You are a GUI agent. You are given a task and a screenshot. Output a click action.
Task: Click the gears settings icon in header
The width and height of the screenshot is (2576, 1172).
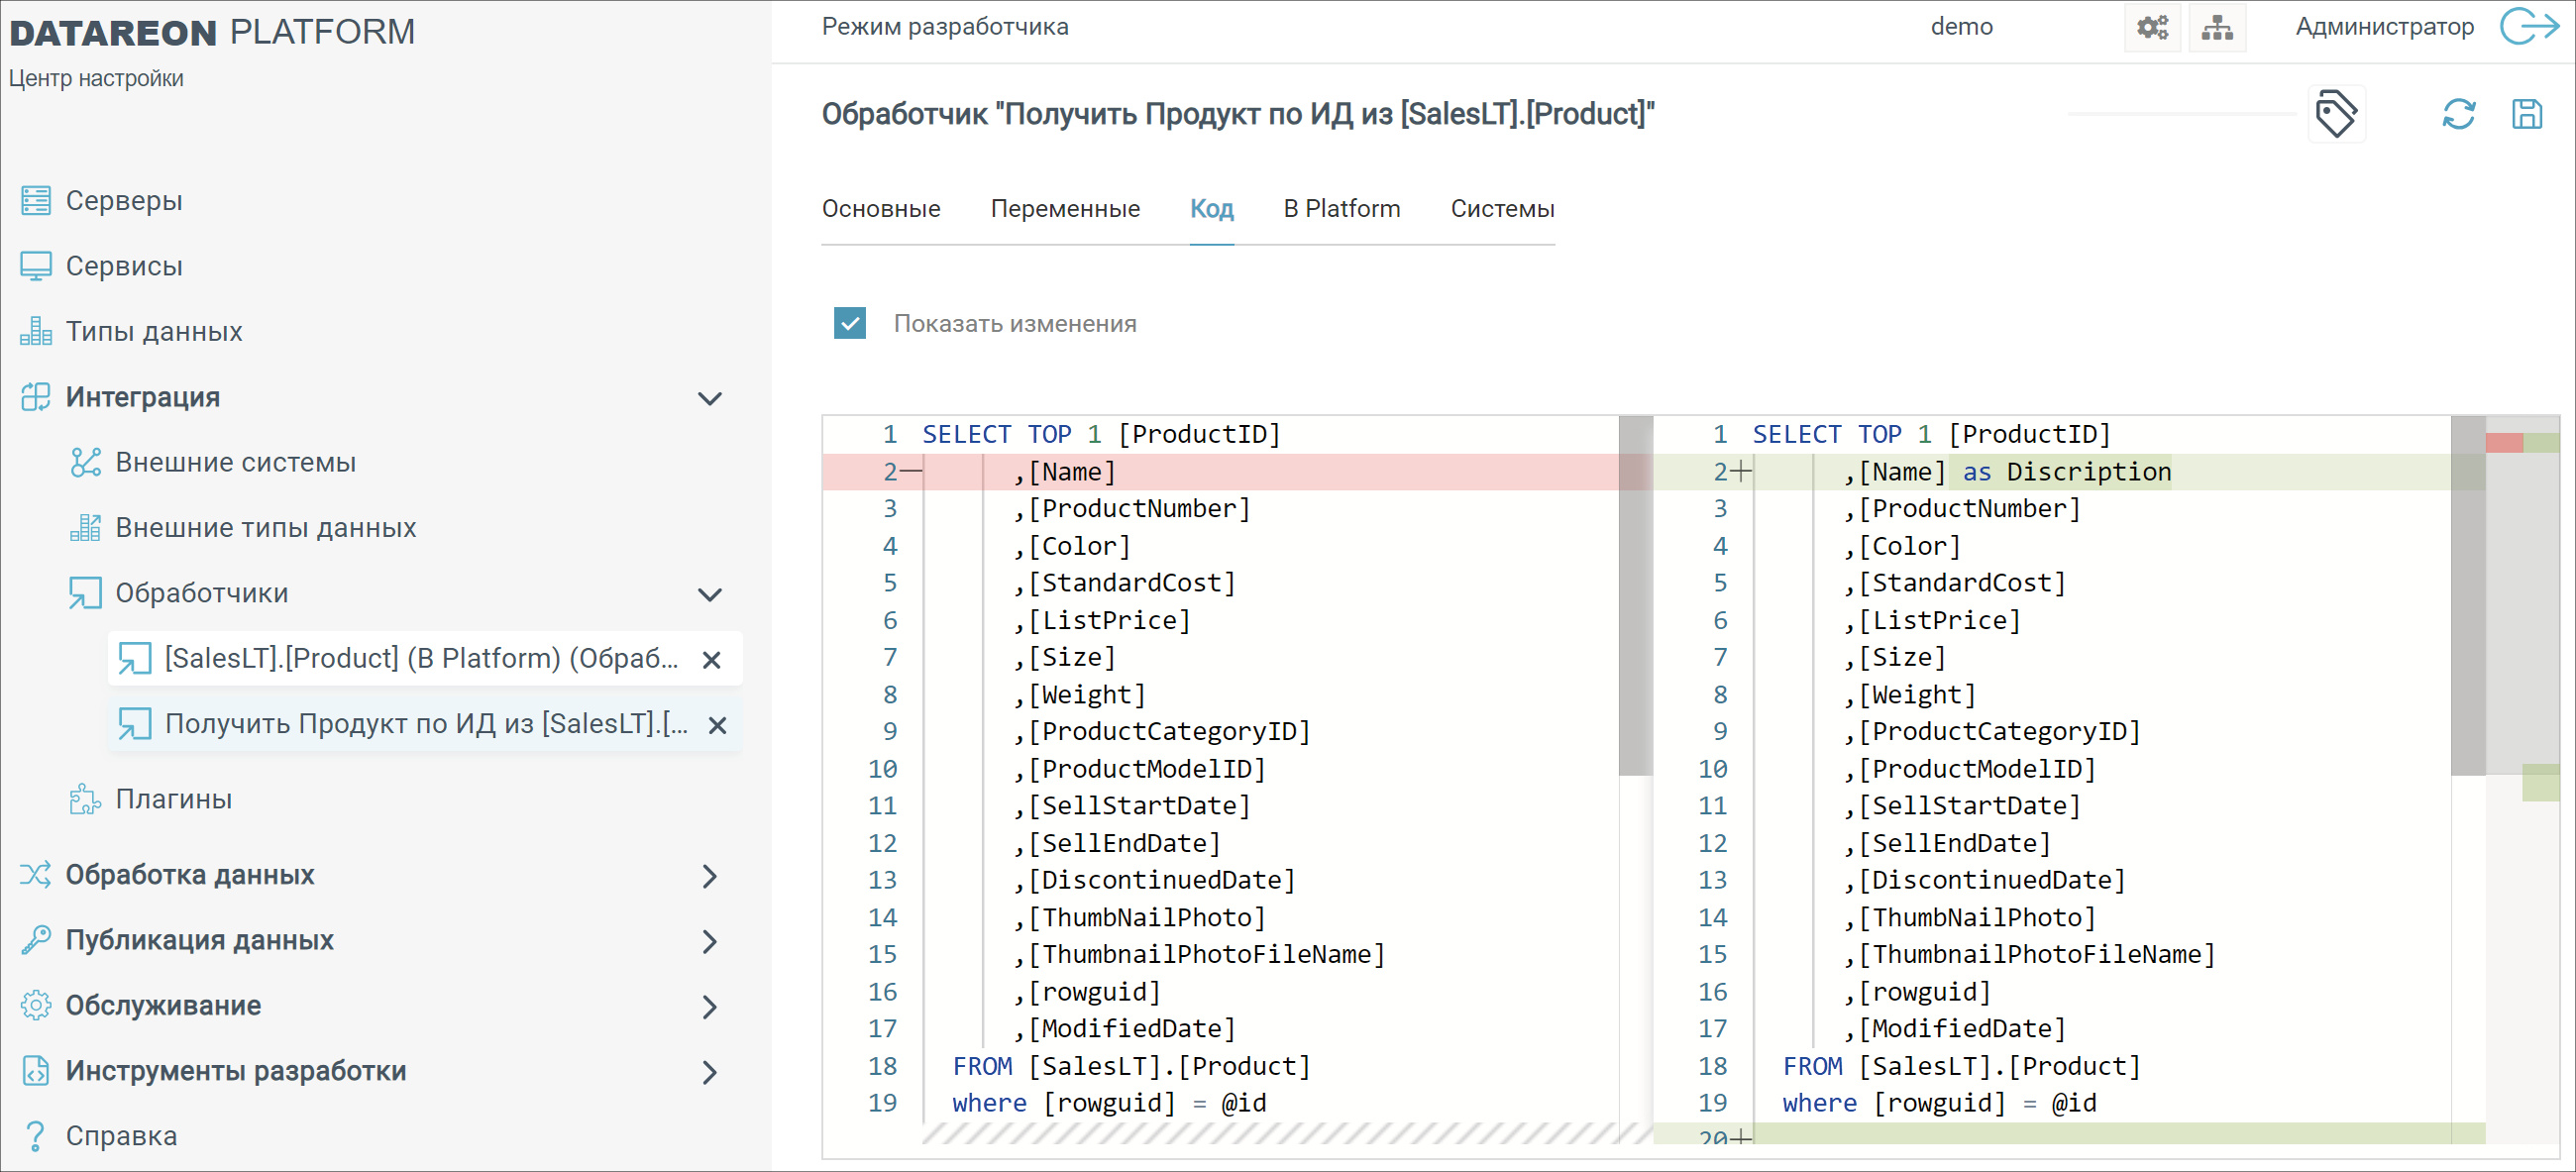tap(2152, 27)
